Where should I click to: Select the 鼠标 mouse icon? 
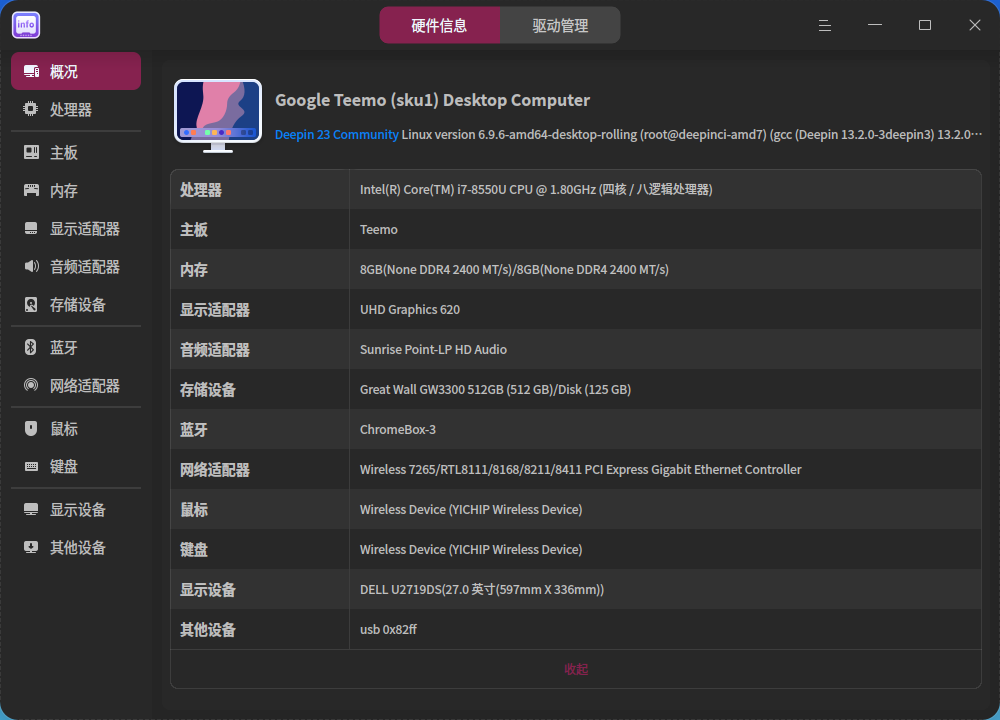coord(31,429)
